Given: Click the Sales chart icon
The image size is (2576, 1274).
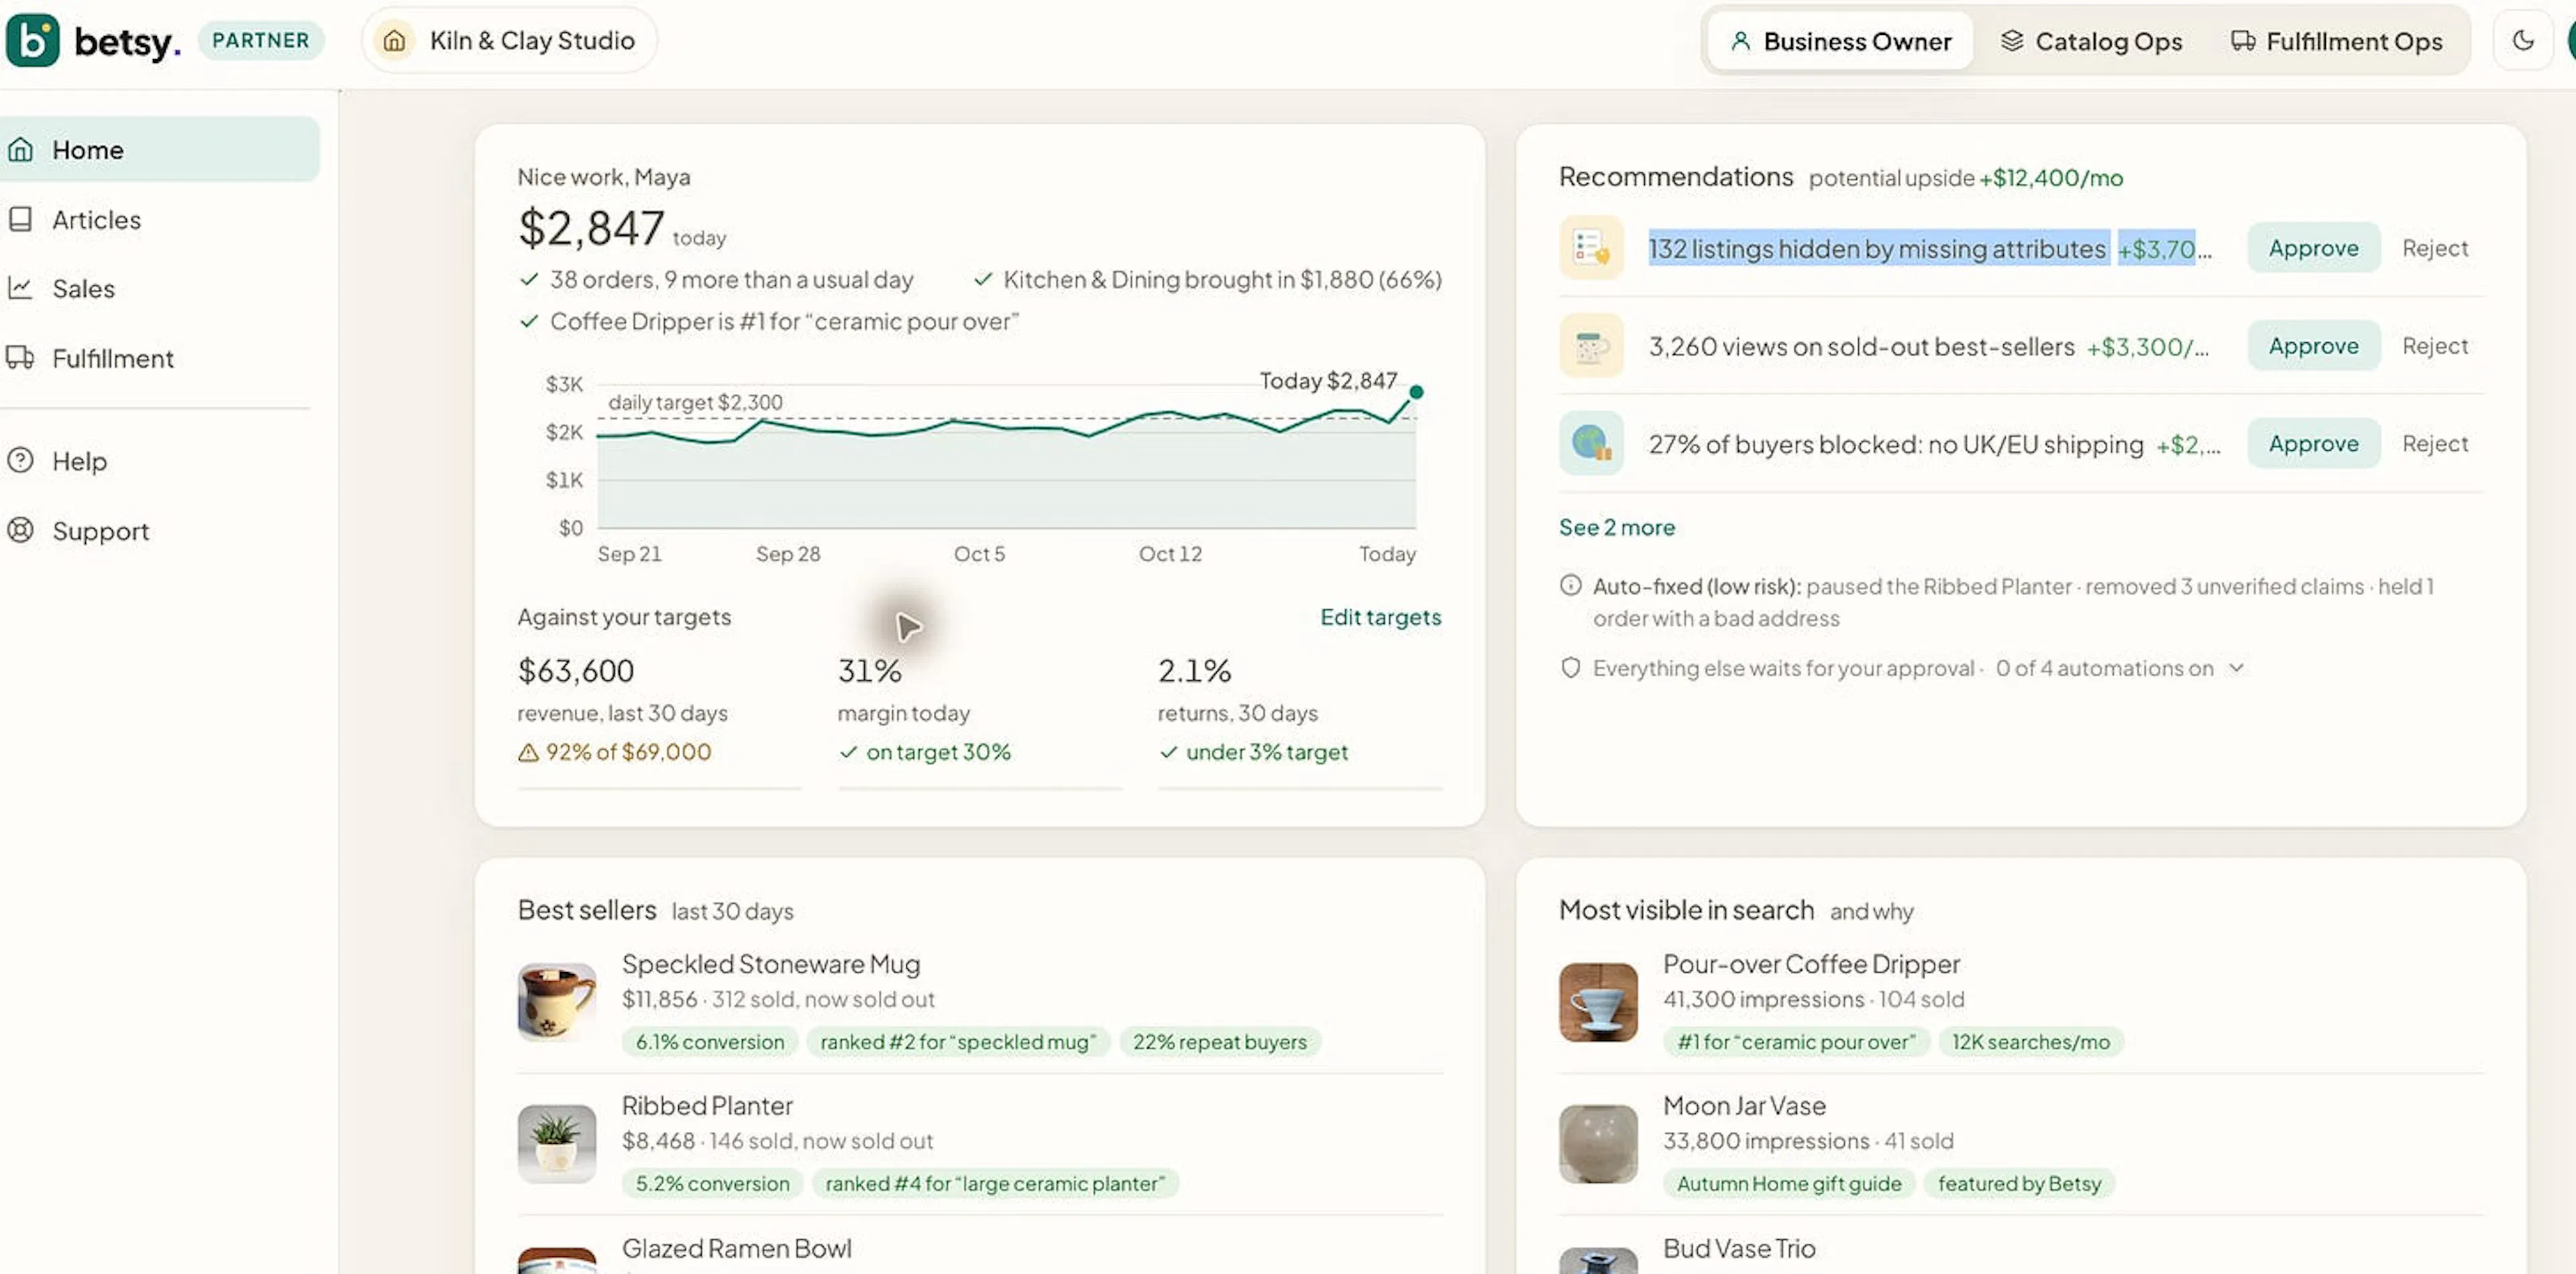Looking at the screenshot, I should 20,288.
